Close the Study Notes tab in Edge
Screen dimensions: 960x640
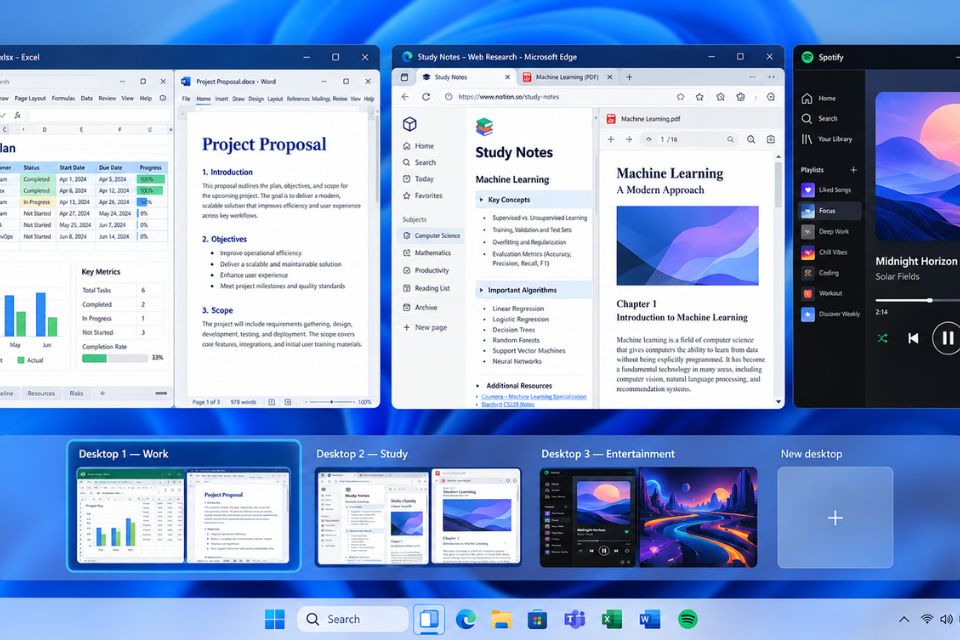pyautogui.click(x=507, y=77)
